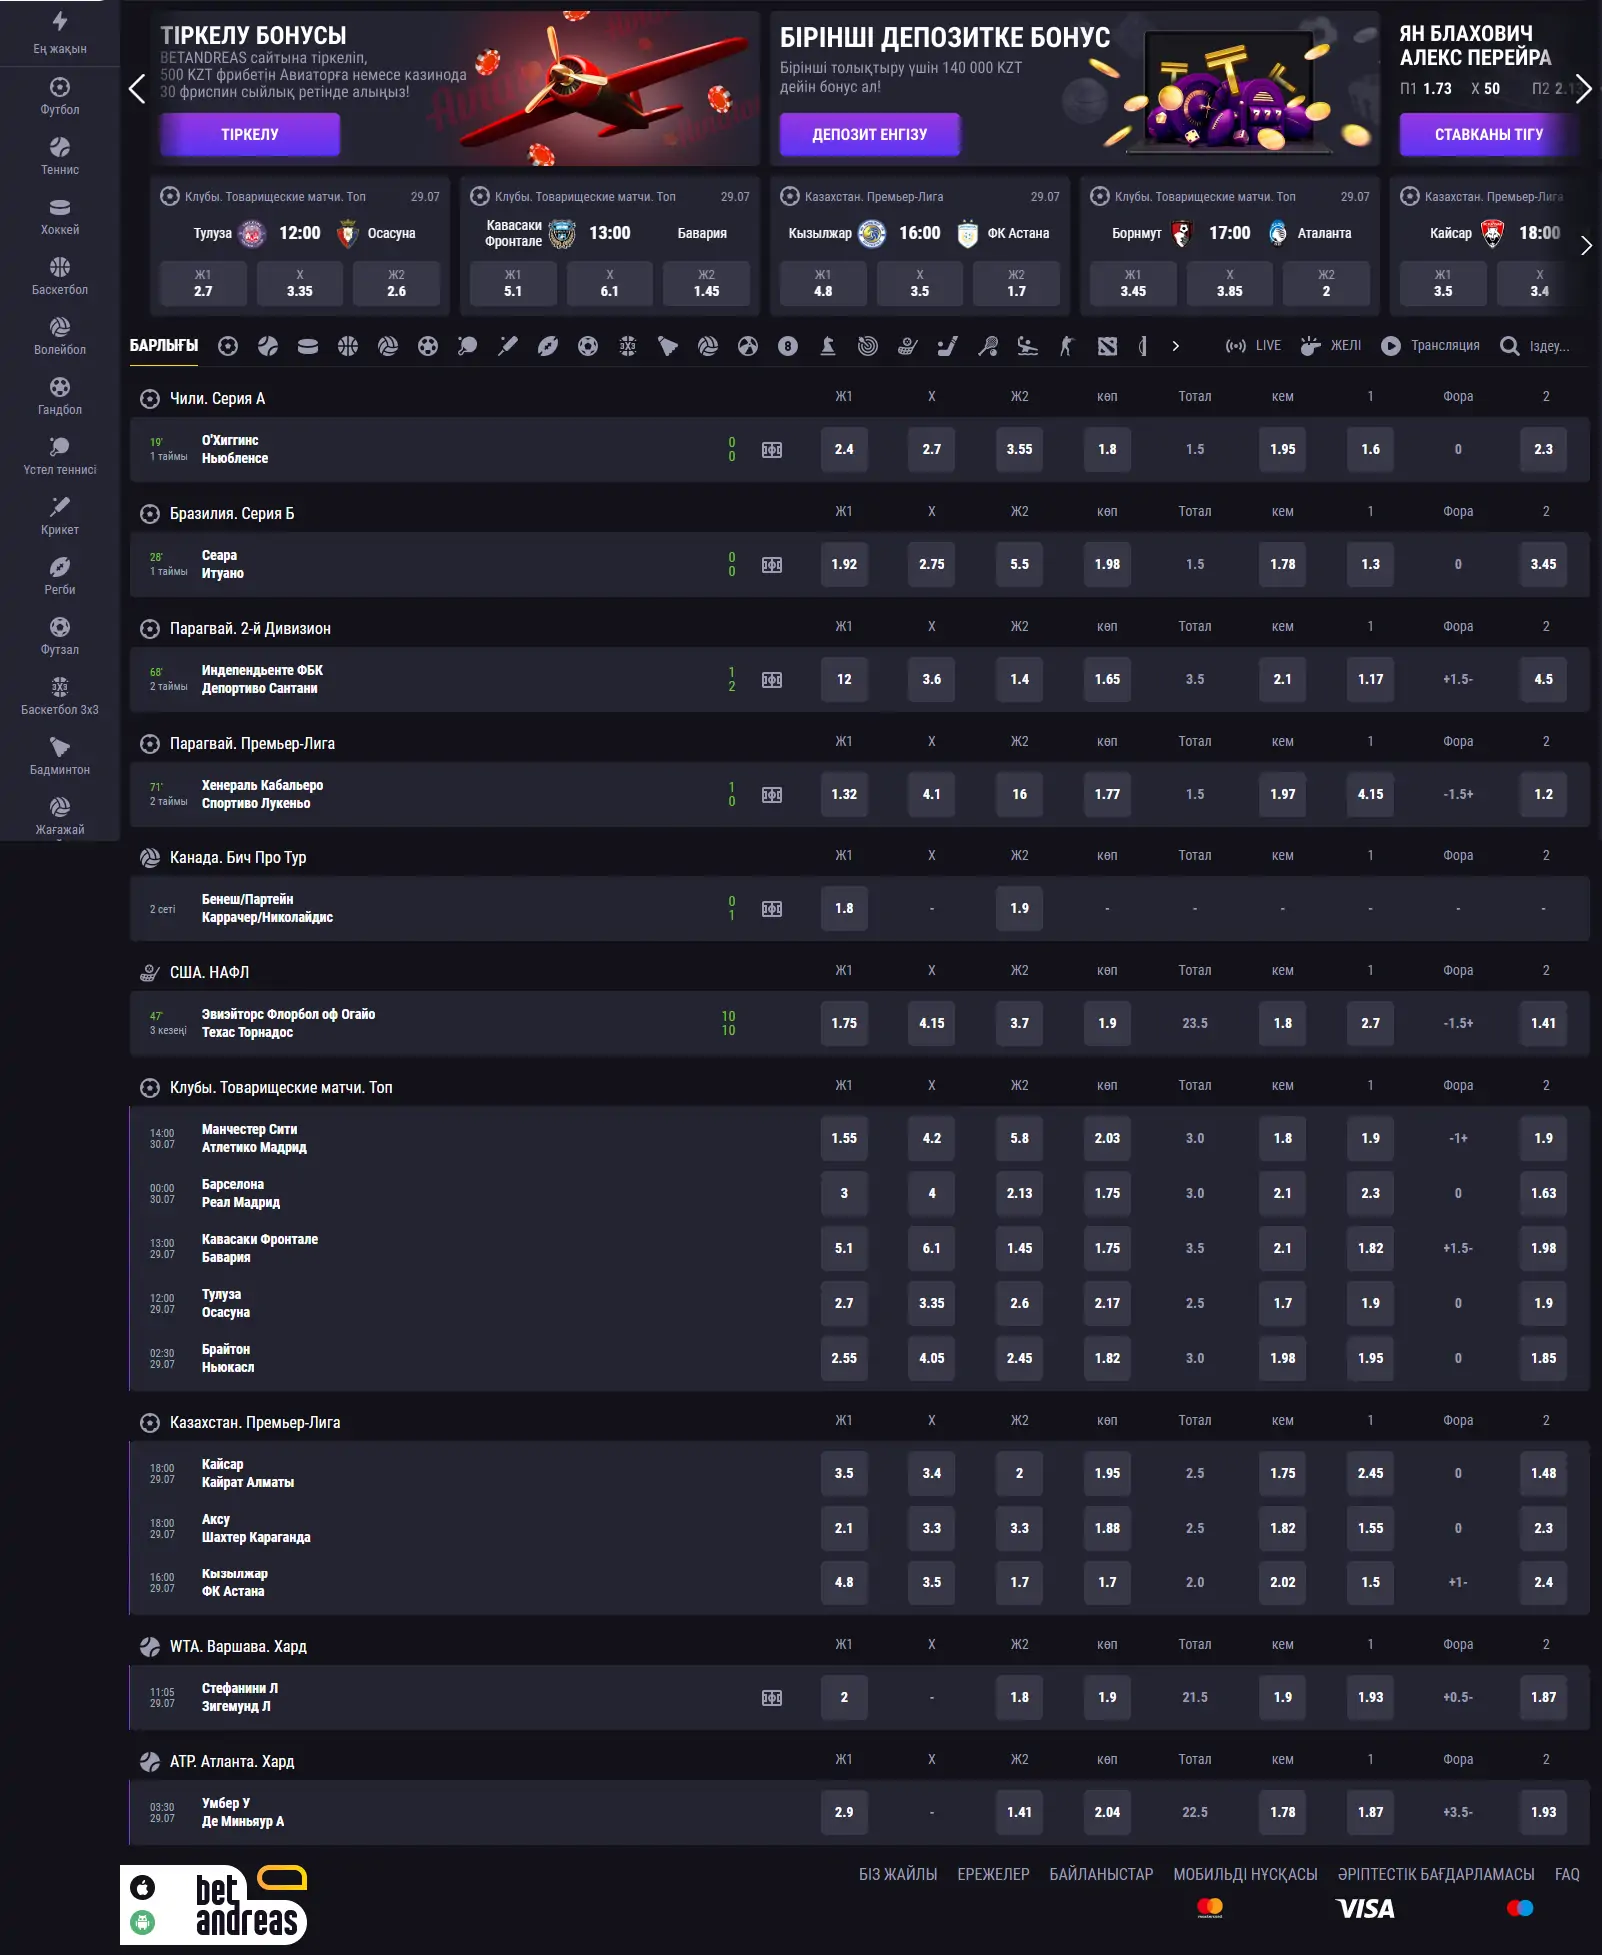Filter by water polo swimmer icon in filter bar
The width and height of the screenshot is (1602, 1955).
(1027, 346)
